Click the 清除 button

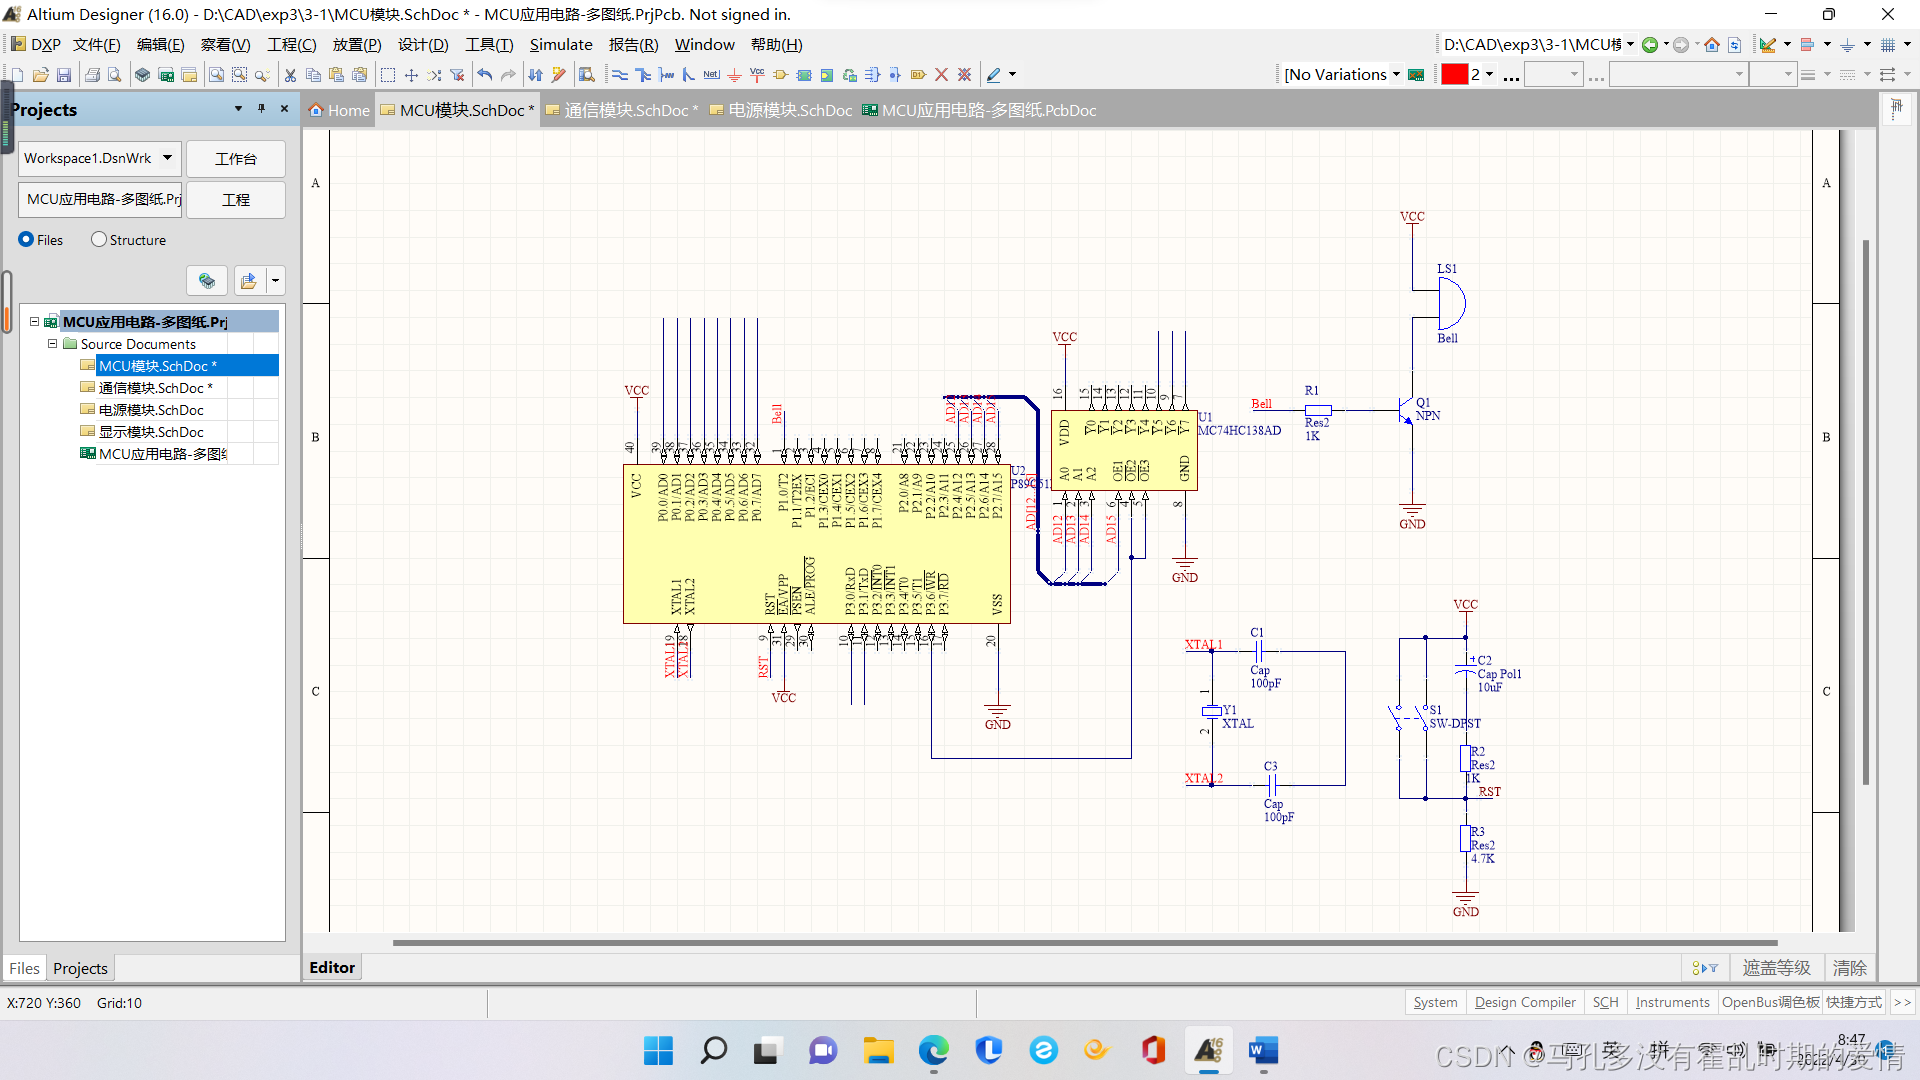click(x=1849, y=968)
